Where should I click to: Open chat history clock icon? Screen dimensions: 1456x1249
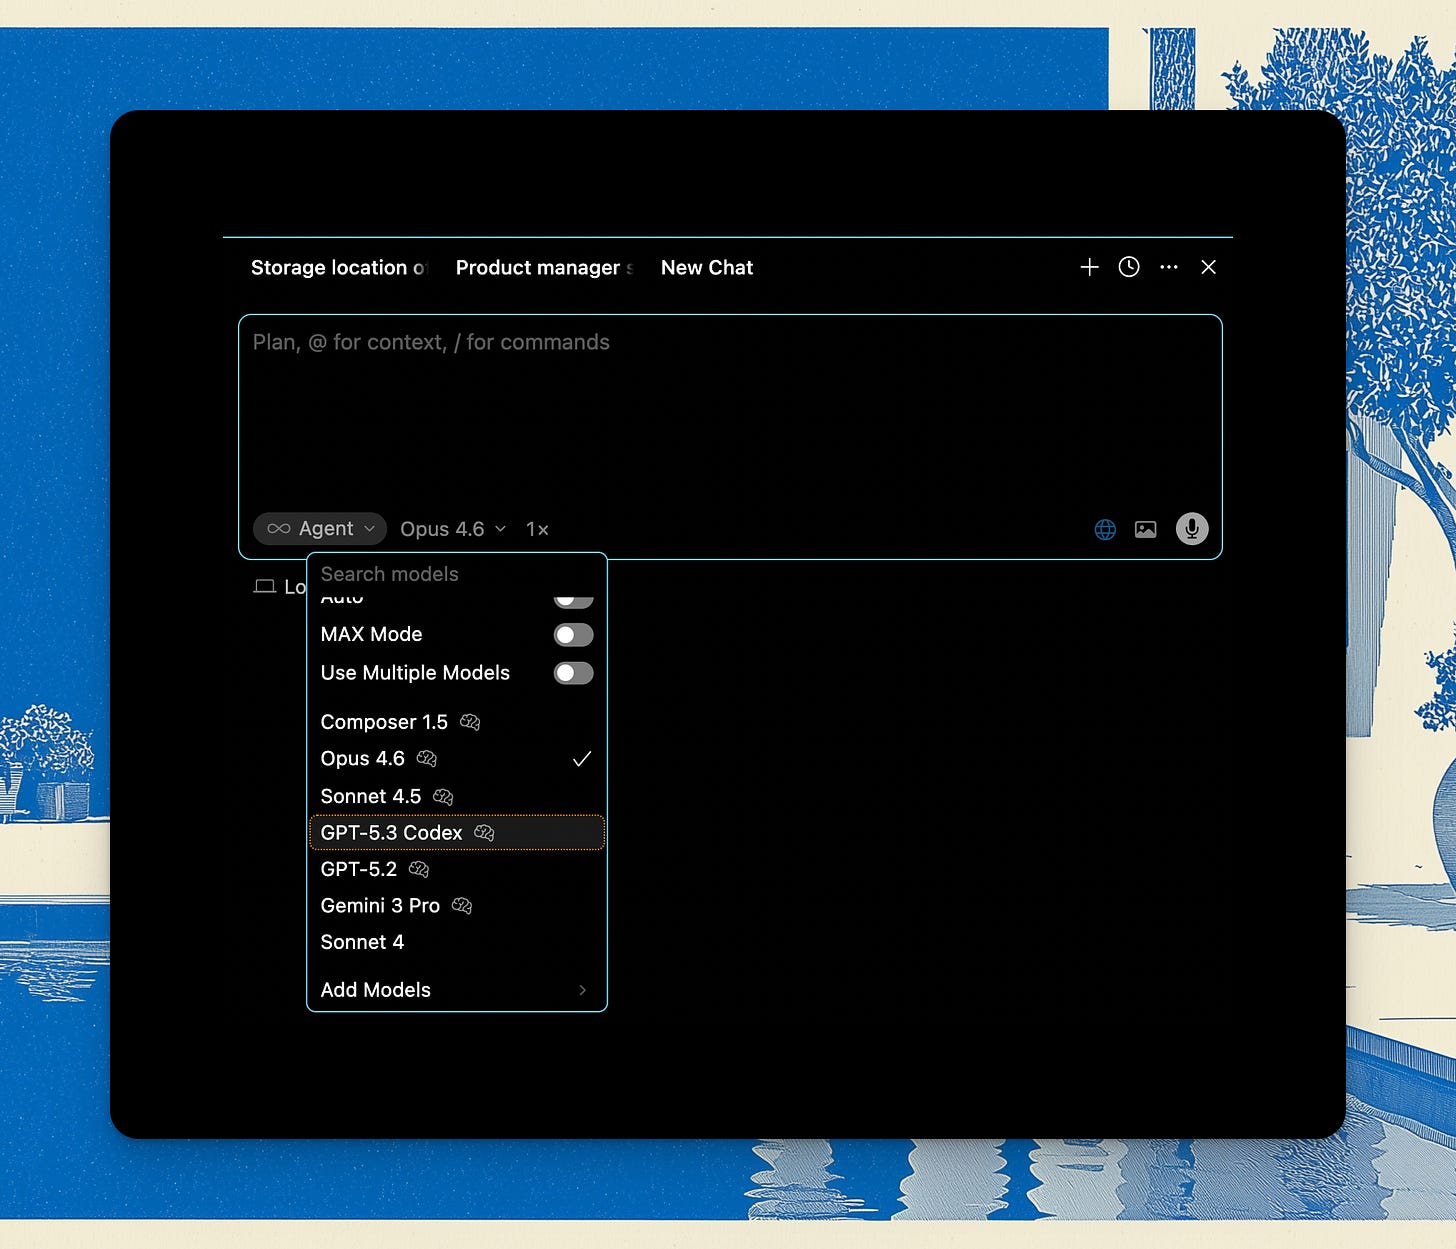1129,267
